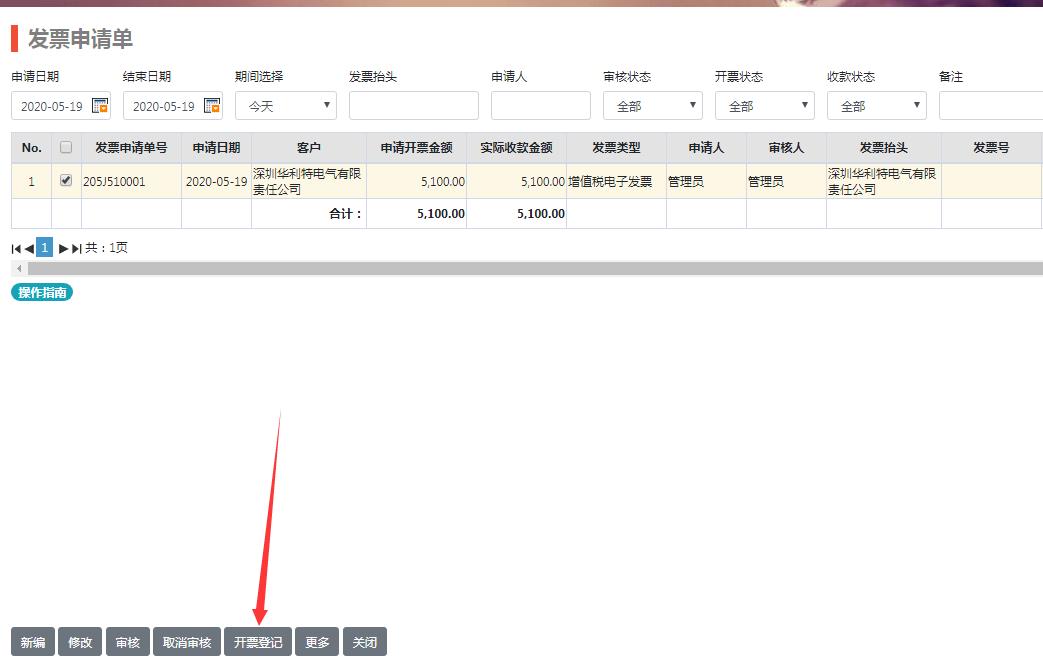Open the 结束日期 calendar picker icon

click(212, 106)
